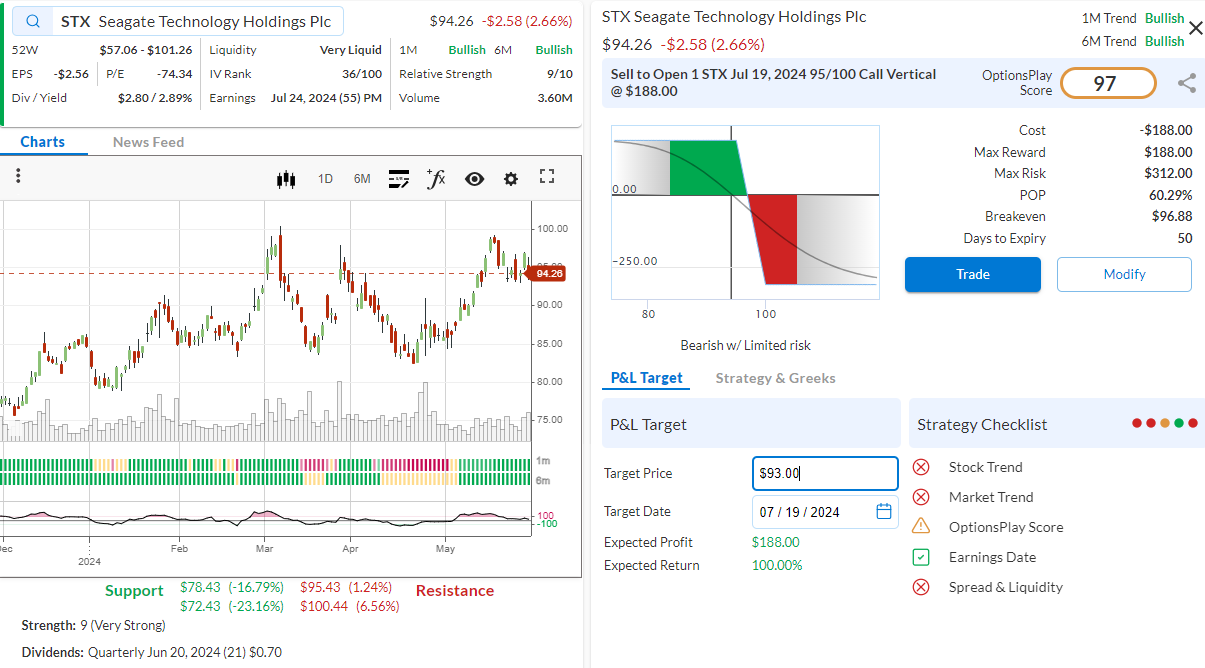
Task: Click the Days to Expiry 50 value
Action: tap(1185, 238)
